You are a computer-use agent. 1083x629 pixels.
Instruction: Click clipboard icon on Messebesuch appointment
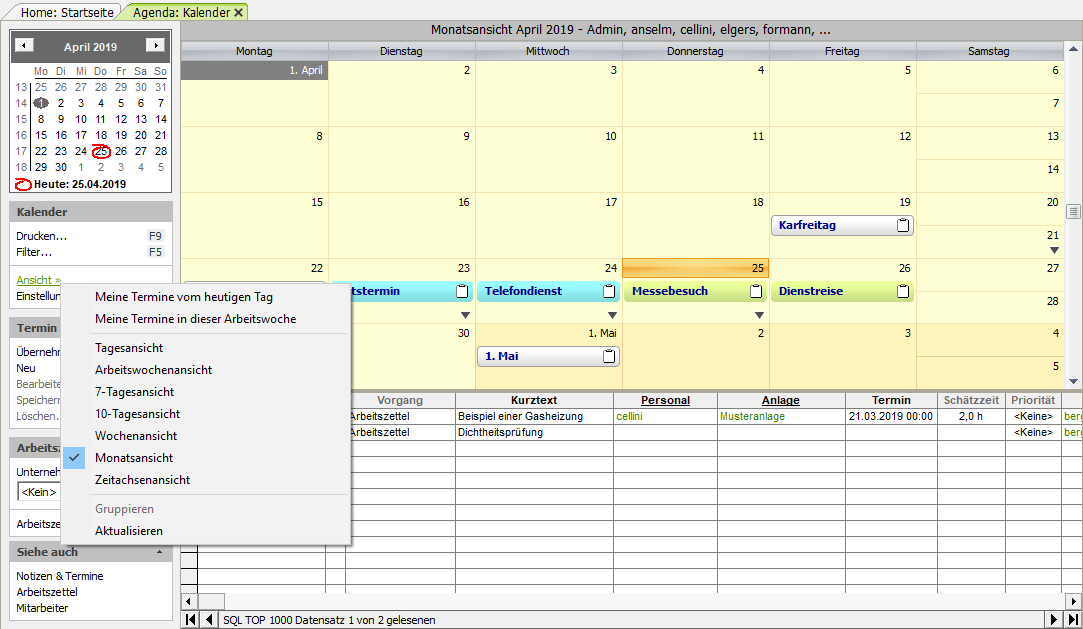pyautogui.click(x=755, y=292)
